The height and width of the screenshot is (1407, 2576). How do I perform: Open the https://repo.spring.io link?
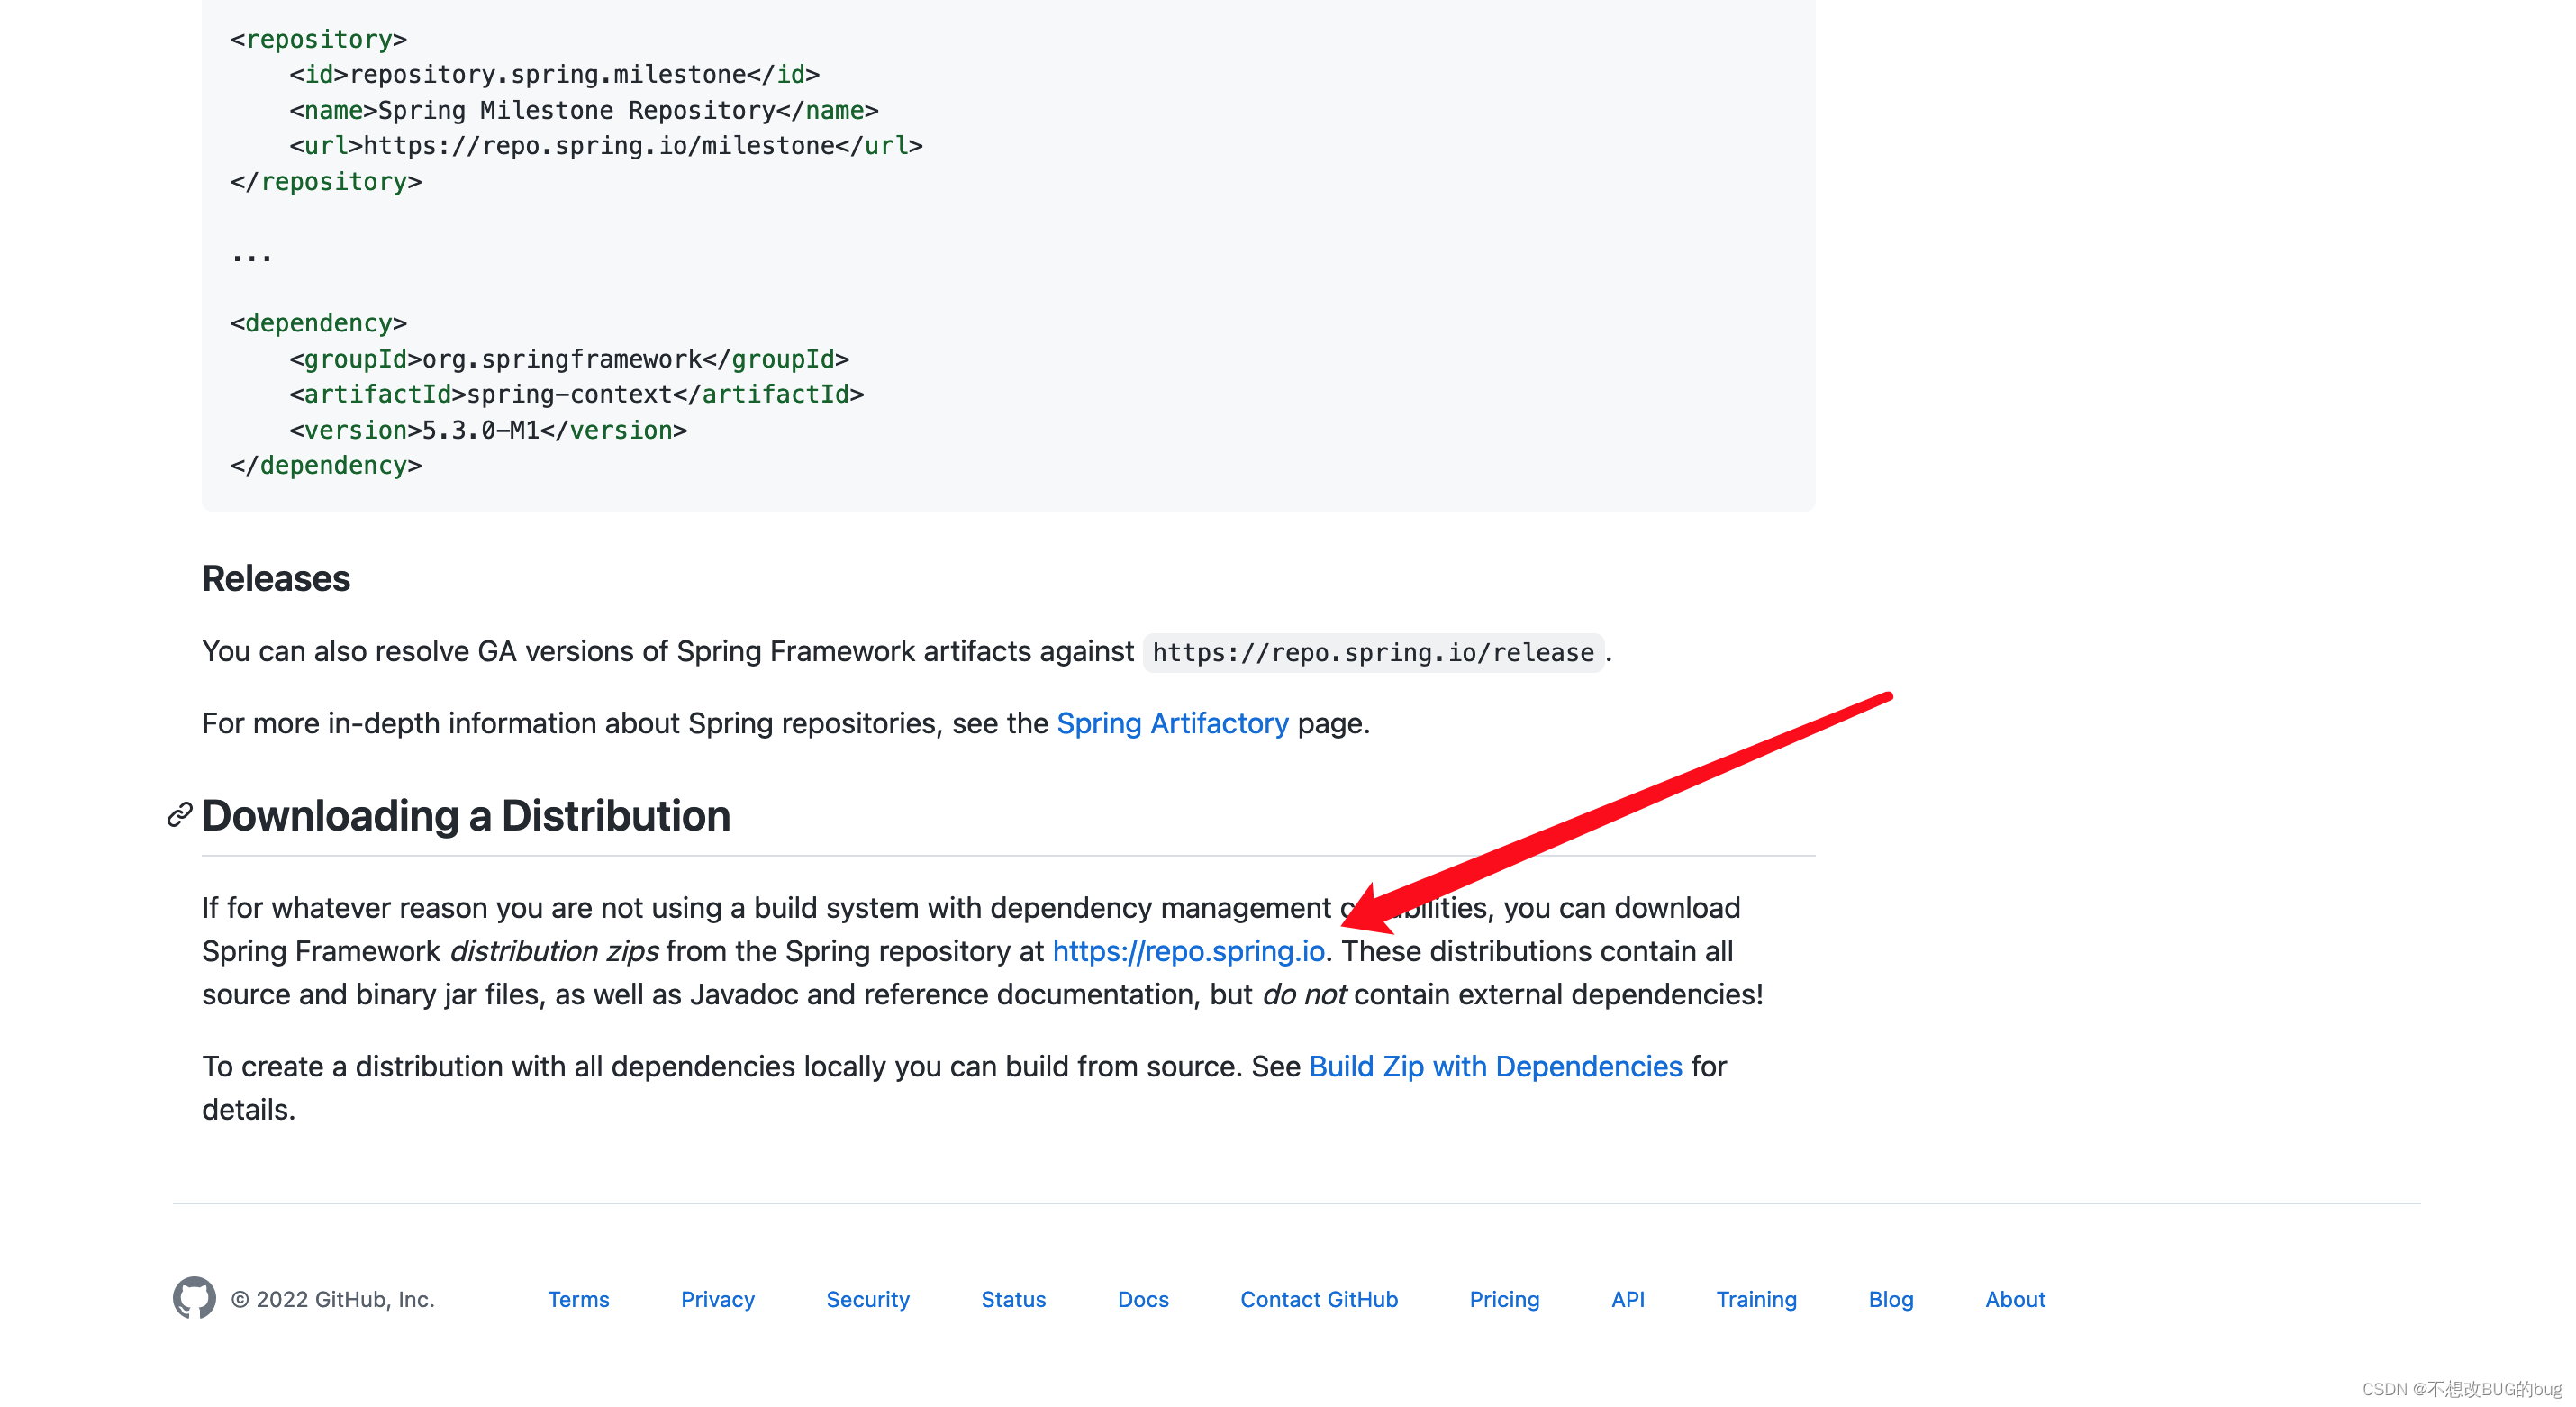click(x=1188, y=950)
